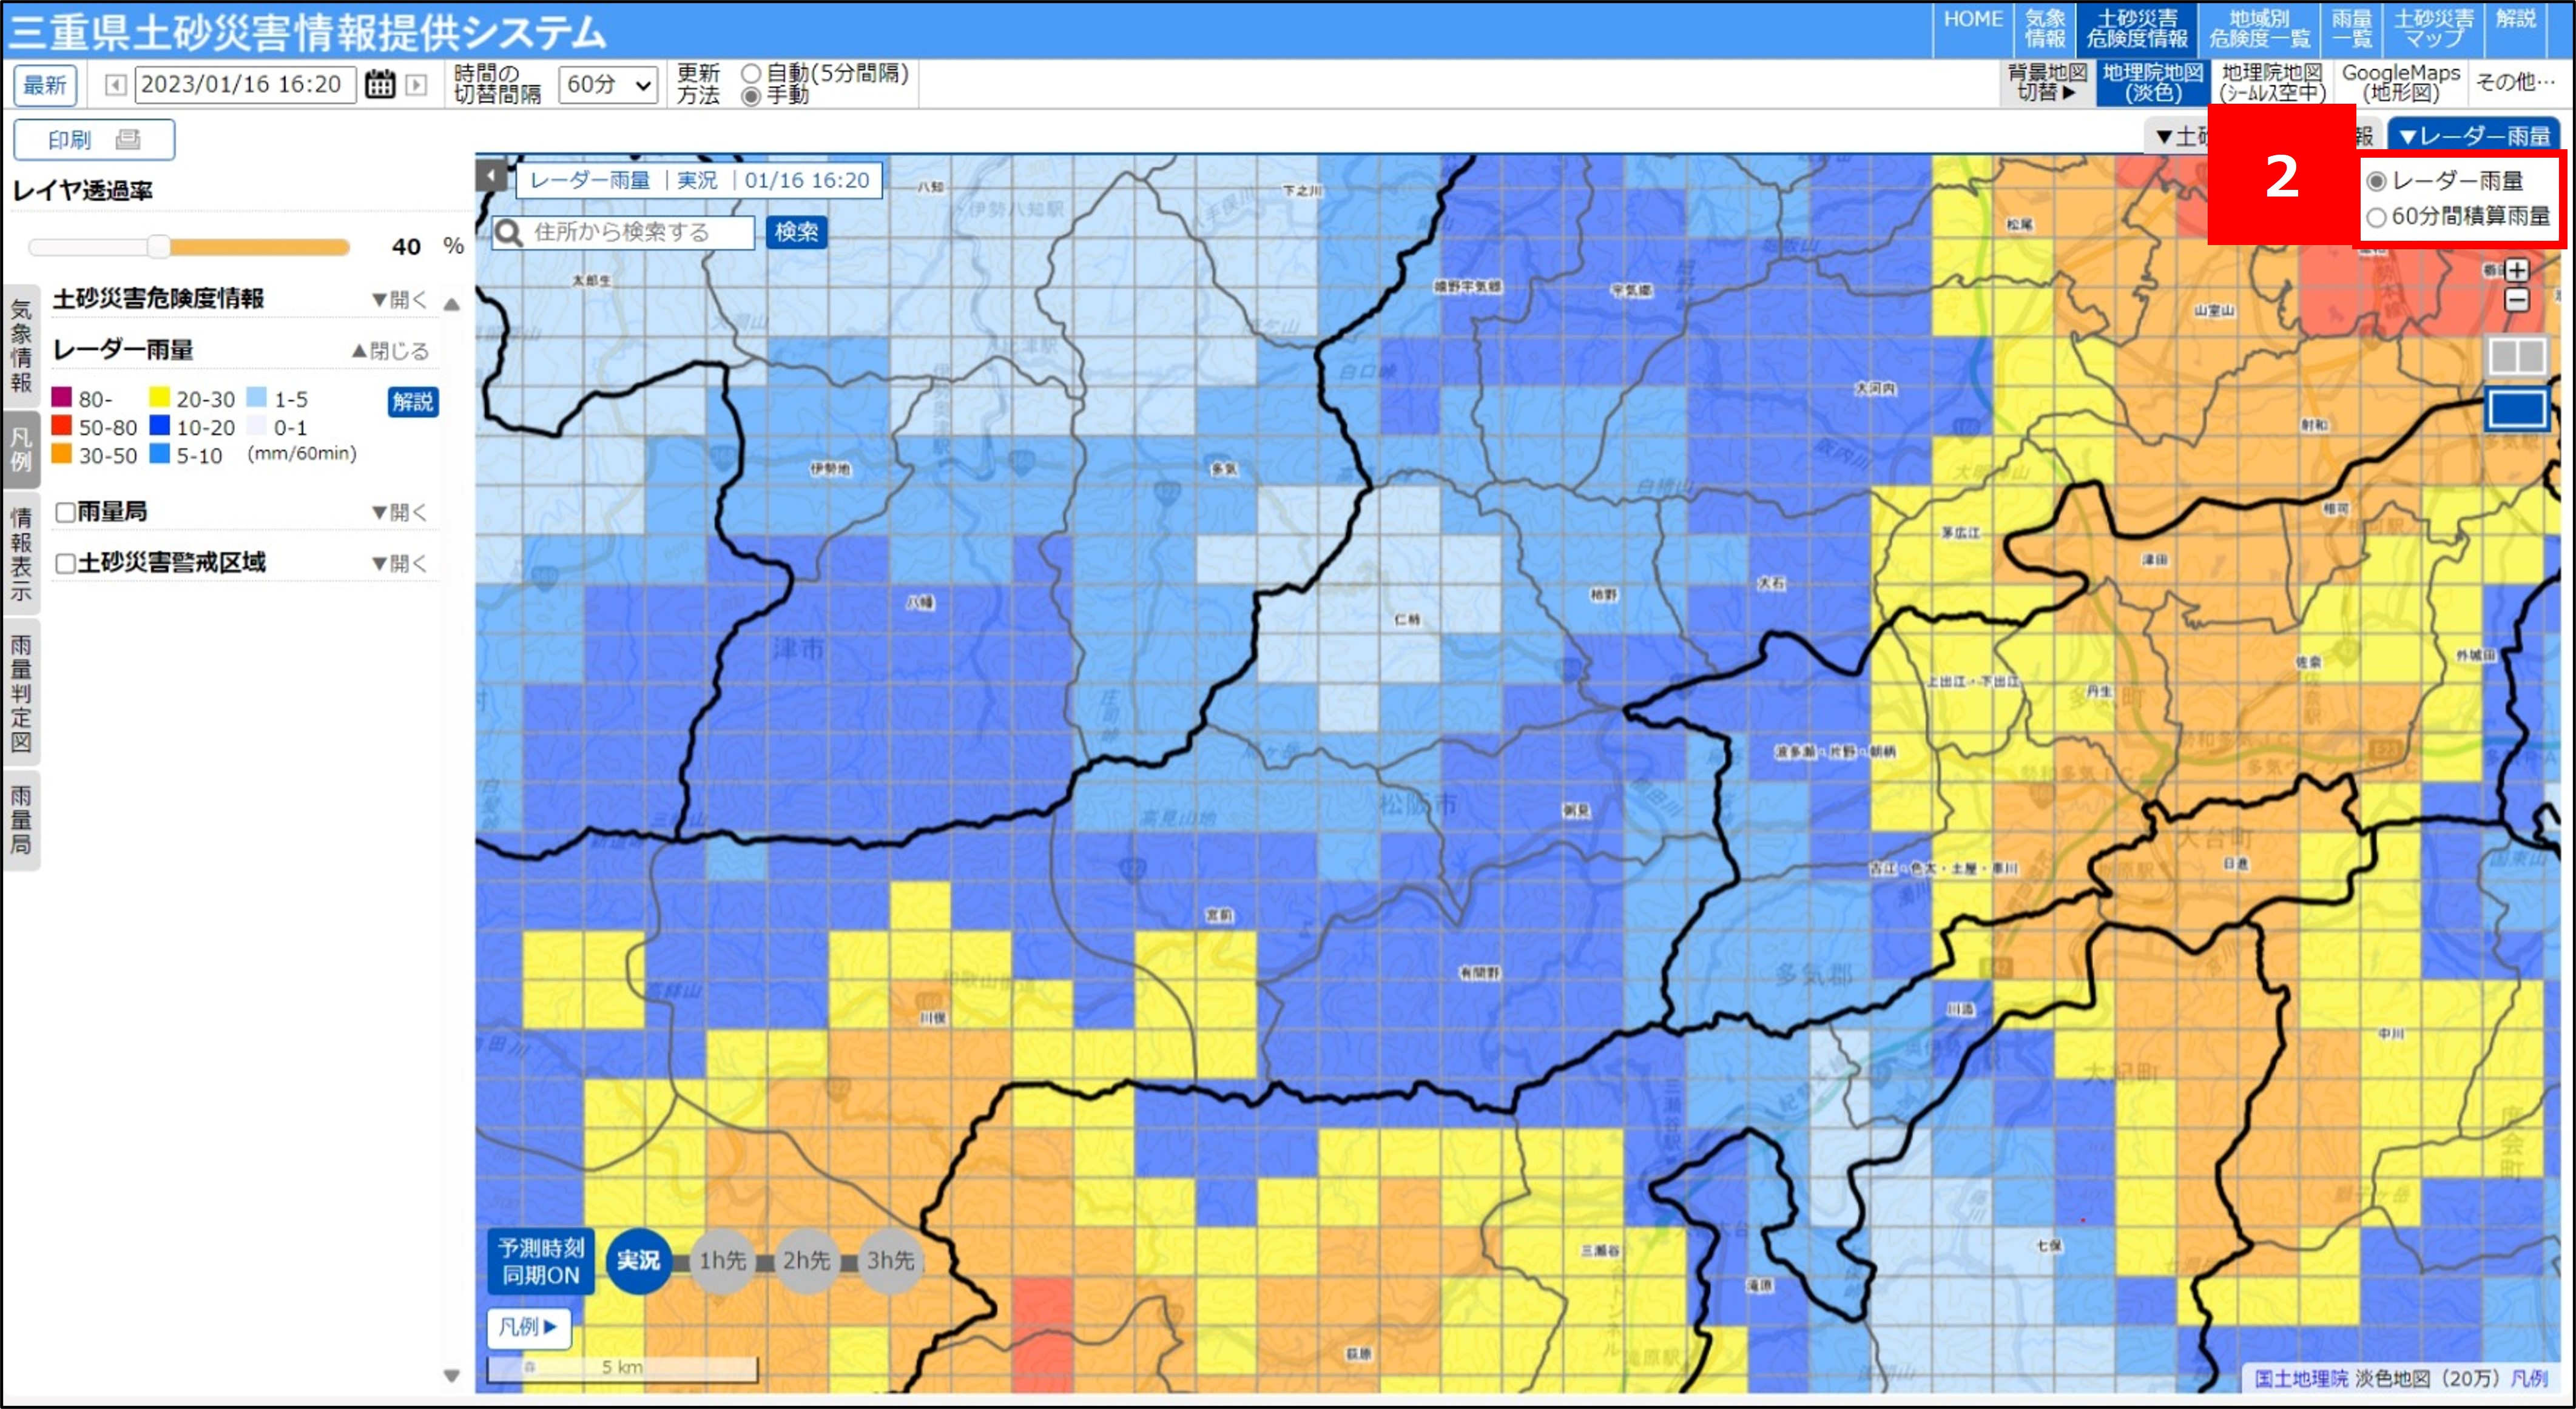Click the 80- purple legend swatch
The width and height of the screenshot is (2576, 1409).
(62, 398)
